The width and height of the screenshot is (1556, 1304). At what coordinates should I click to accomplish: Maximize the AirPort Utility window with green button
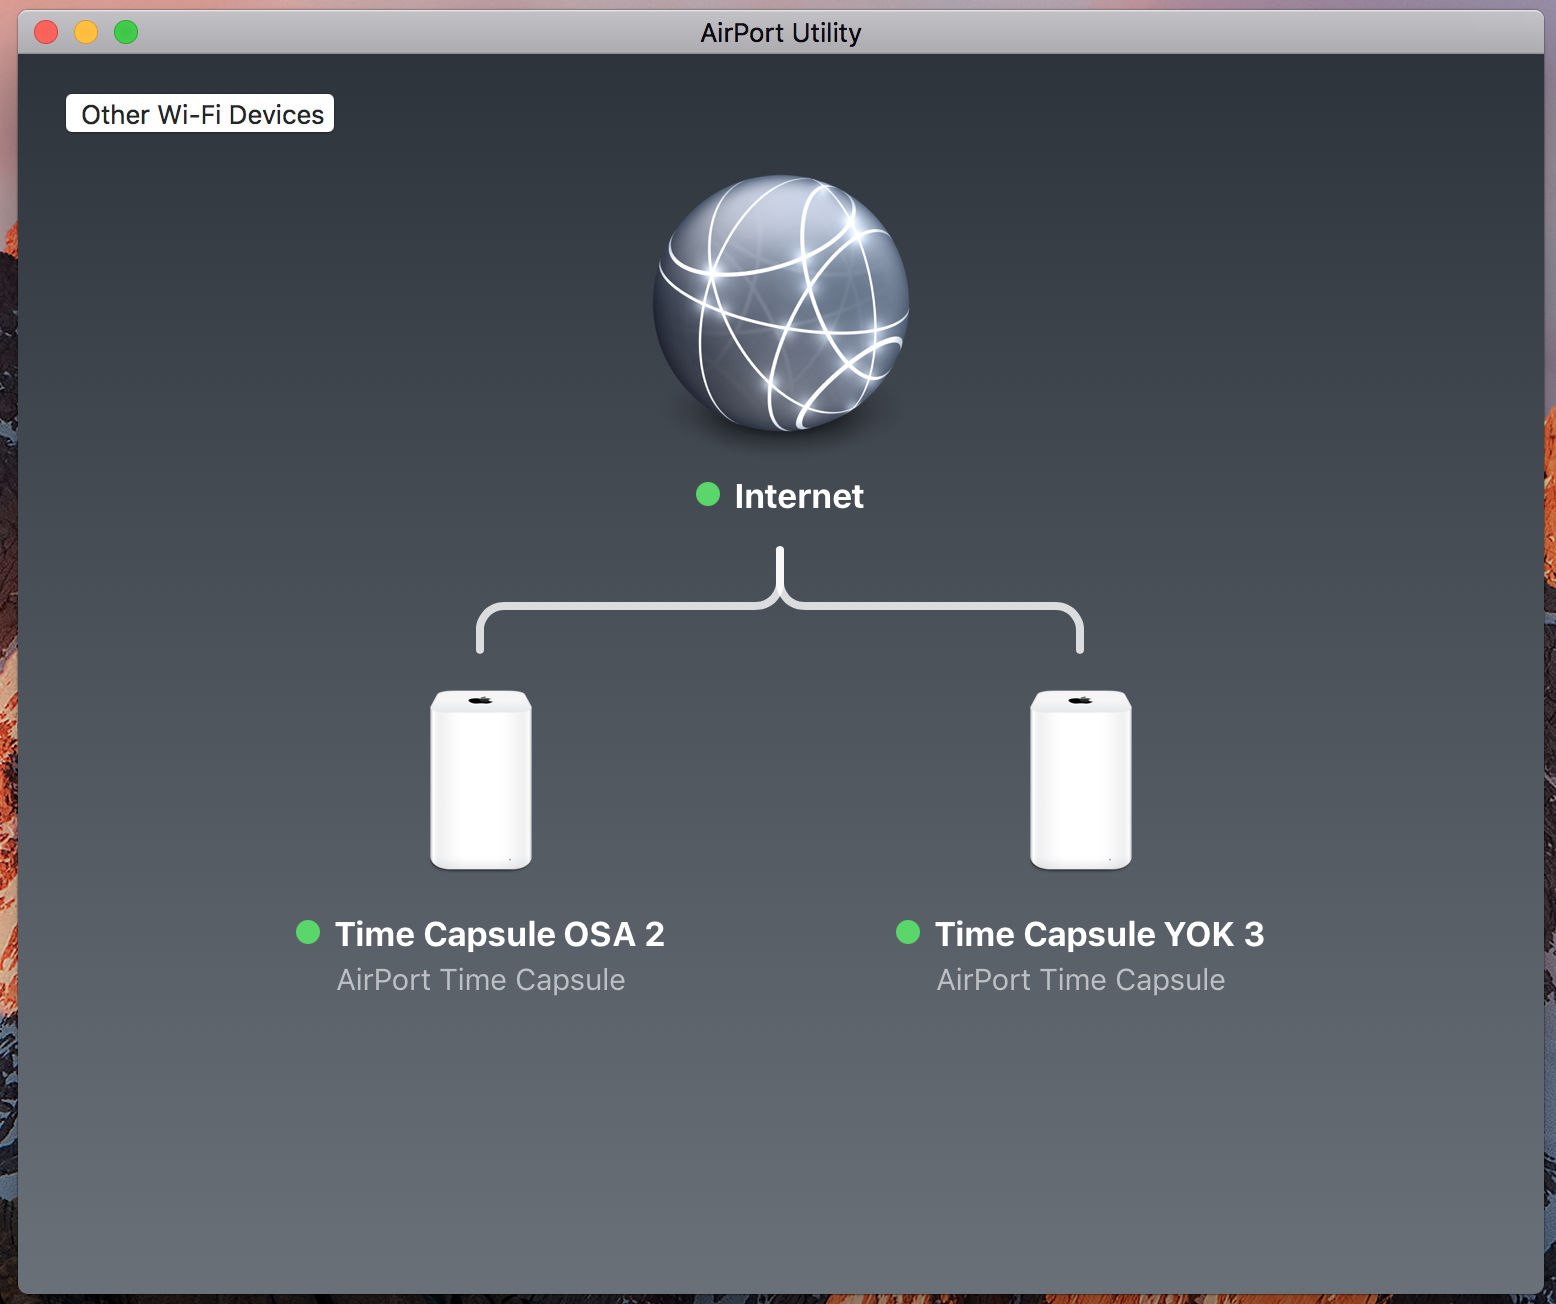(x=126, y=32)
